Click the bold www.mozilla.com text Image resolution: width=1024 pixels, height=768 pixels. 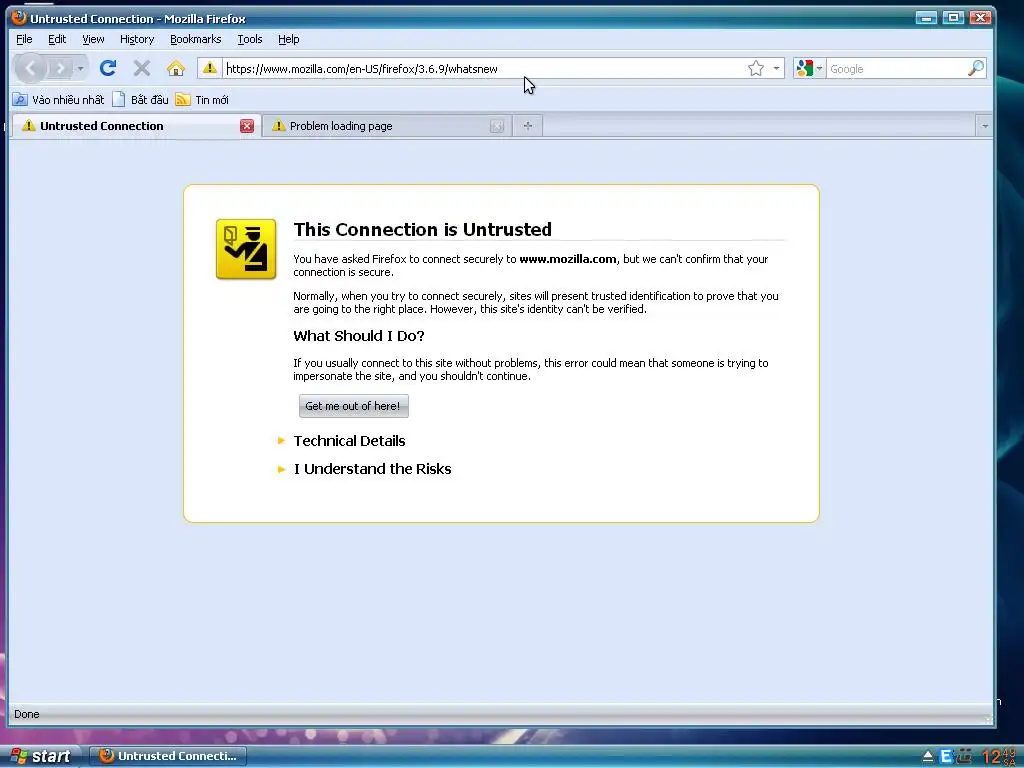click(x=568, y=259)
